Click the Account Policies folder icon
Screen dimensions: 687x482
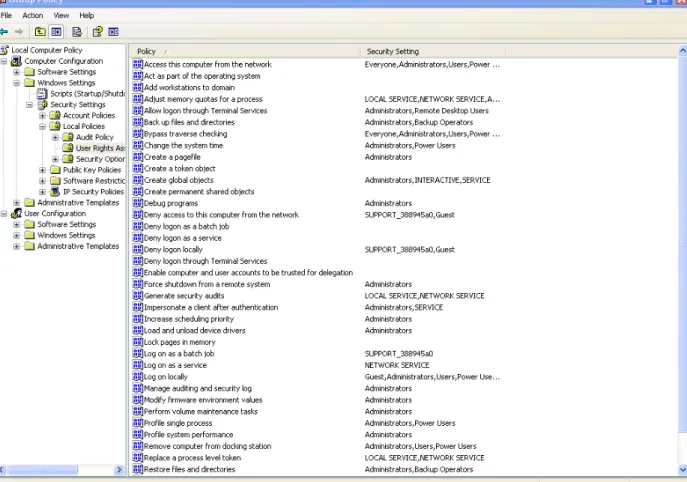(x=55, y=115)
